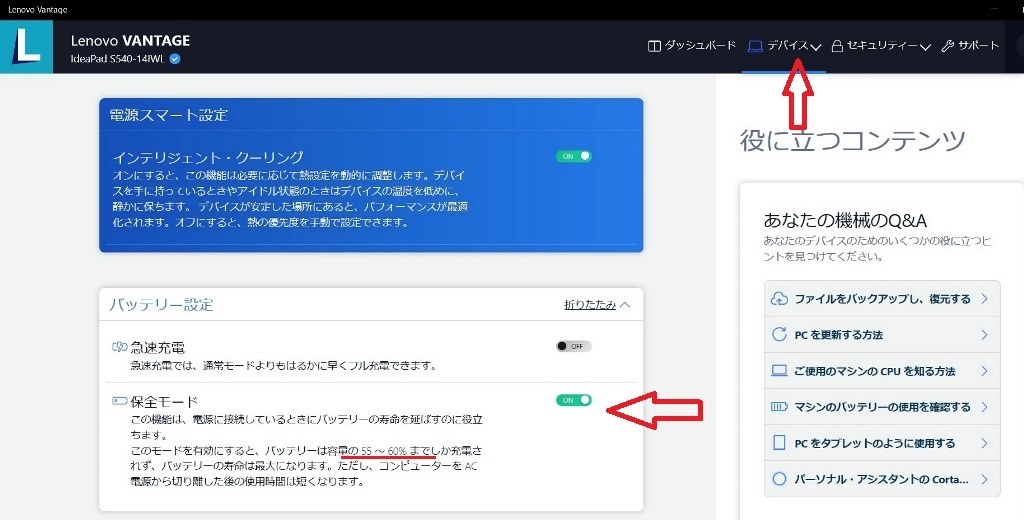
Task: Open ファイルをバックアップし、復元する article
Action: coord(882,299)
